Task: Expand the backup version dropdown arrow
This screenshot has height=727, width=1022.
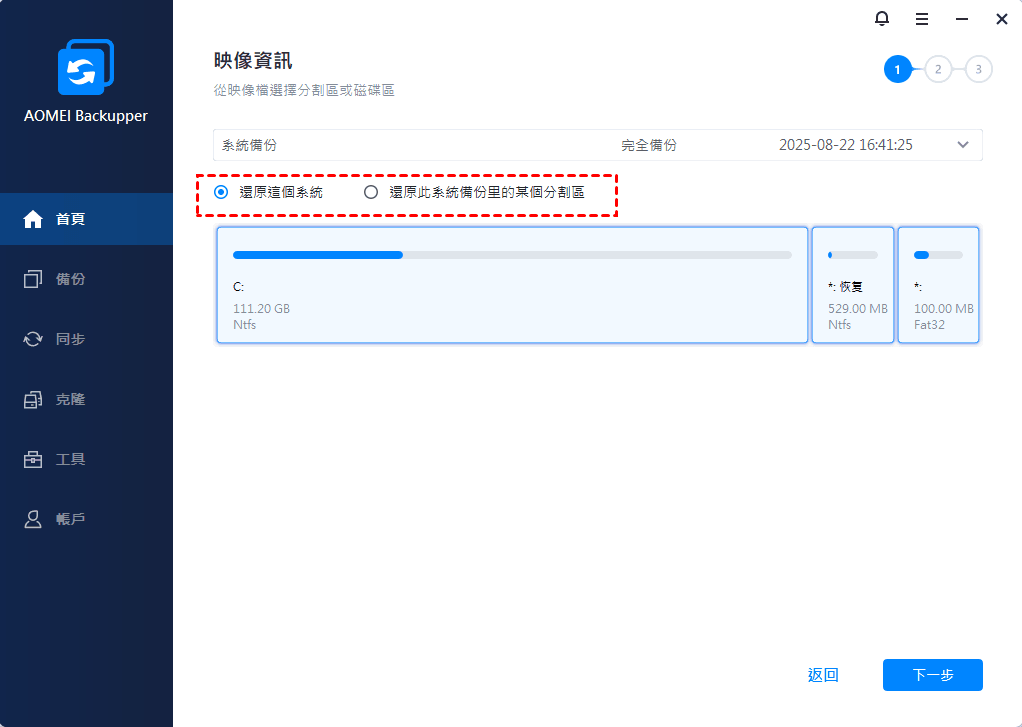Action: (x=963, y=145)
